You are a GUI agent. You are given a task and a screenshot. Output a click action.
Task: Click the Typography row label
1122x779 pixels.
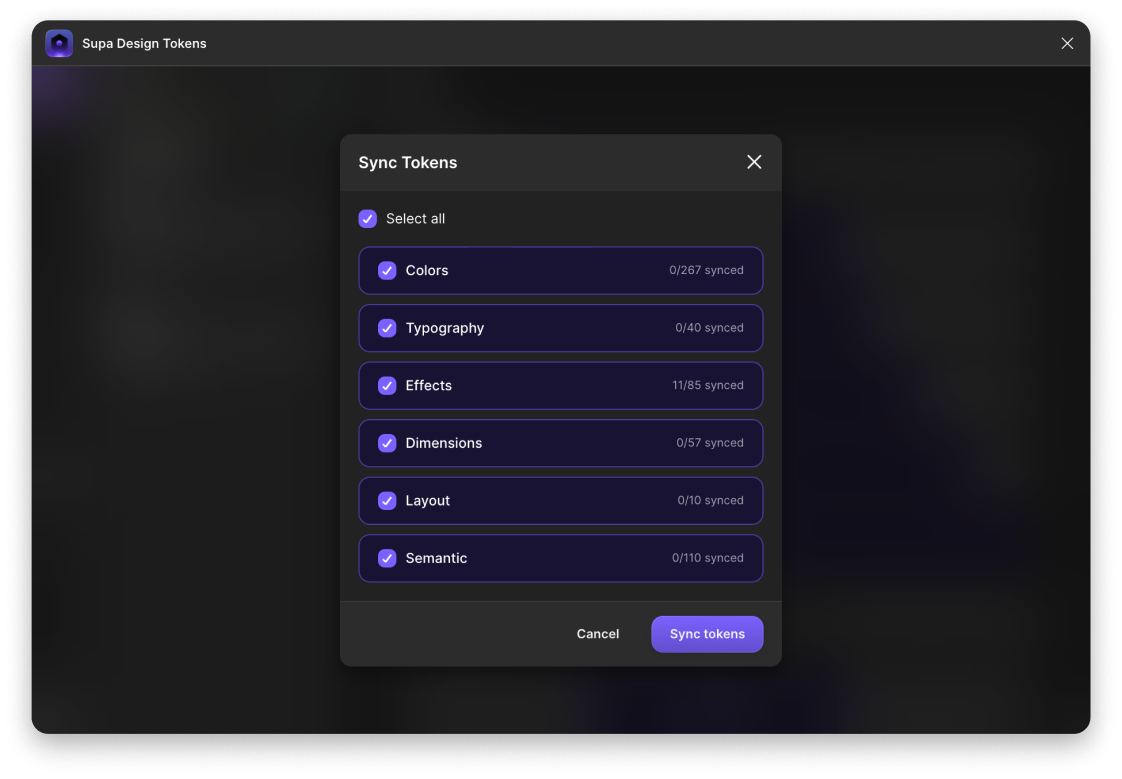[444, 328]
